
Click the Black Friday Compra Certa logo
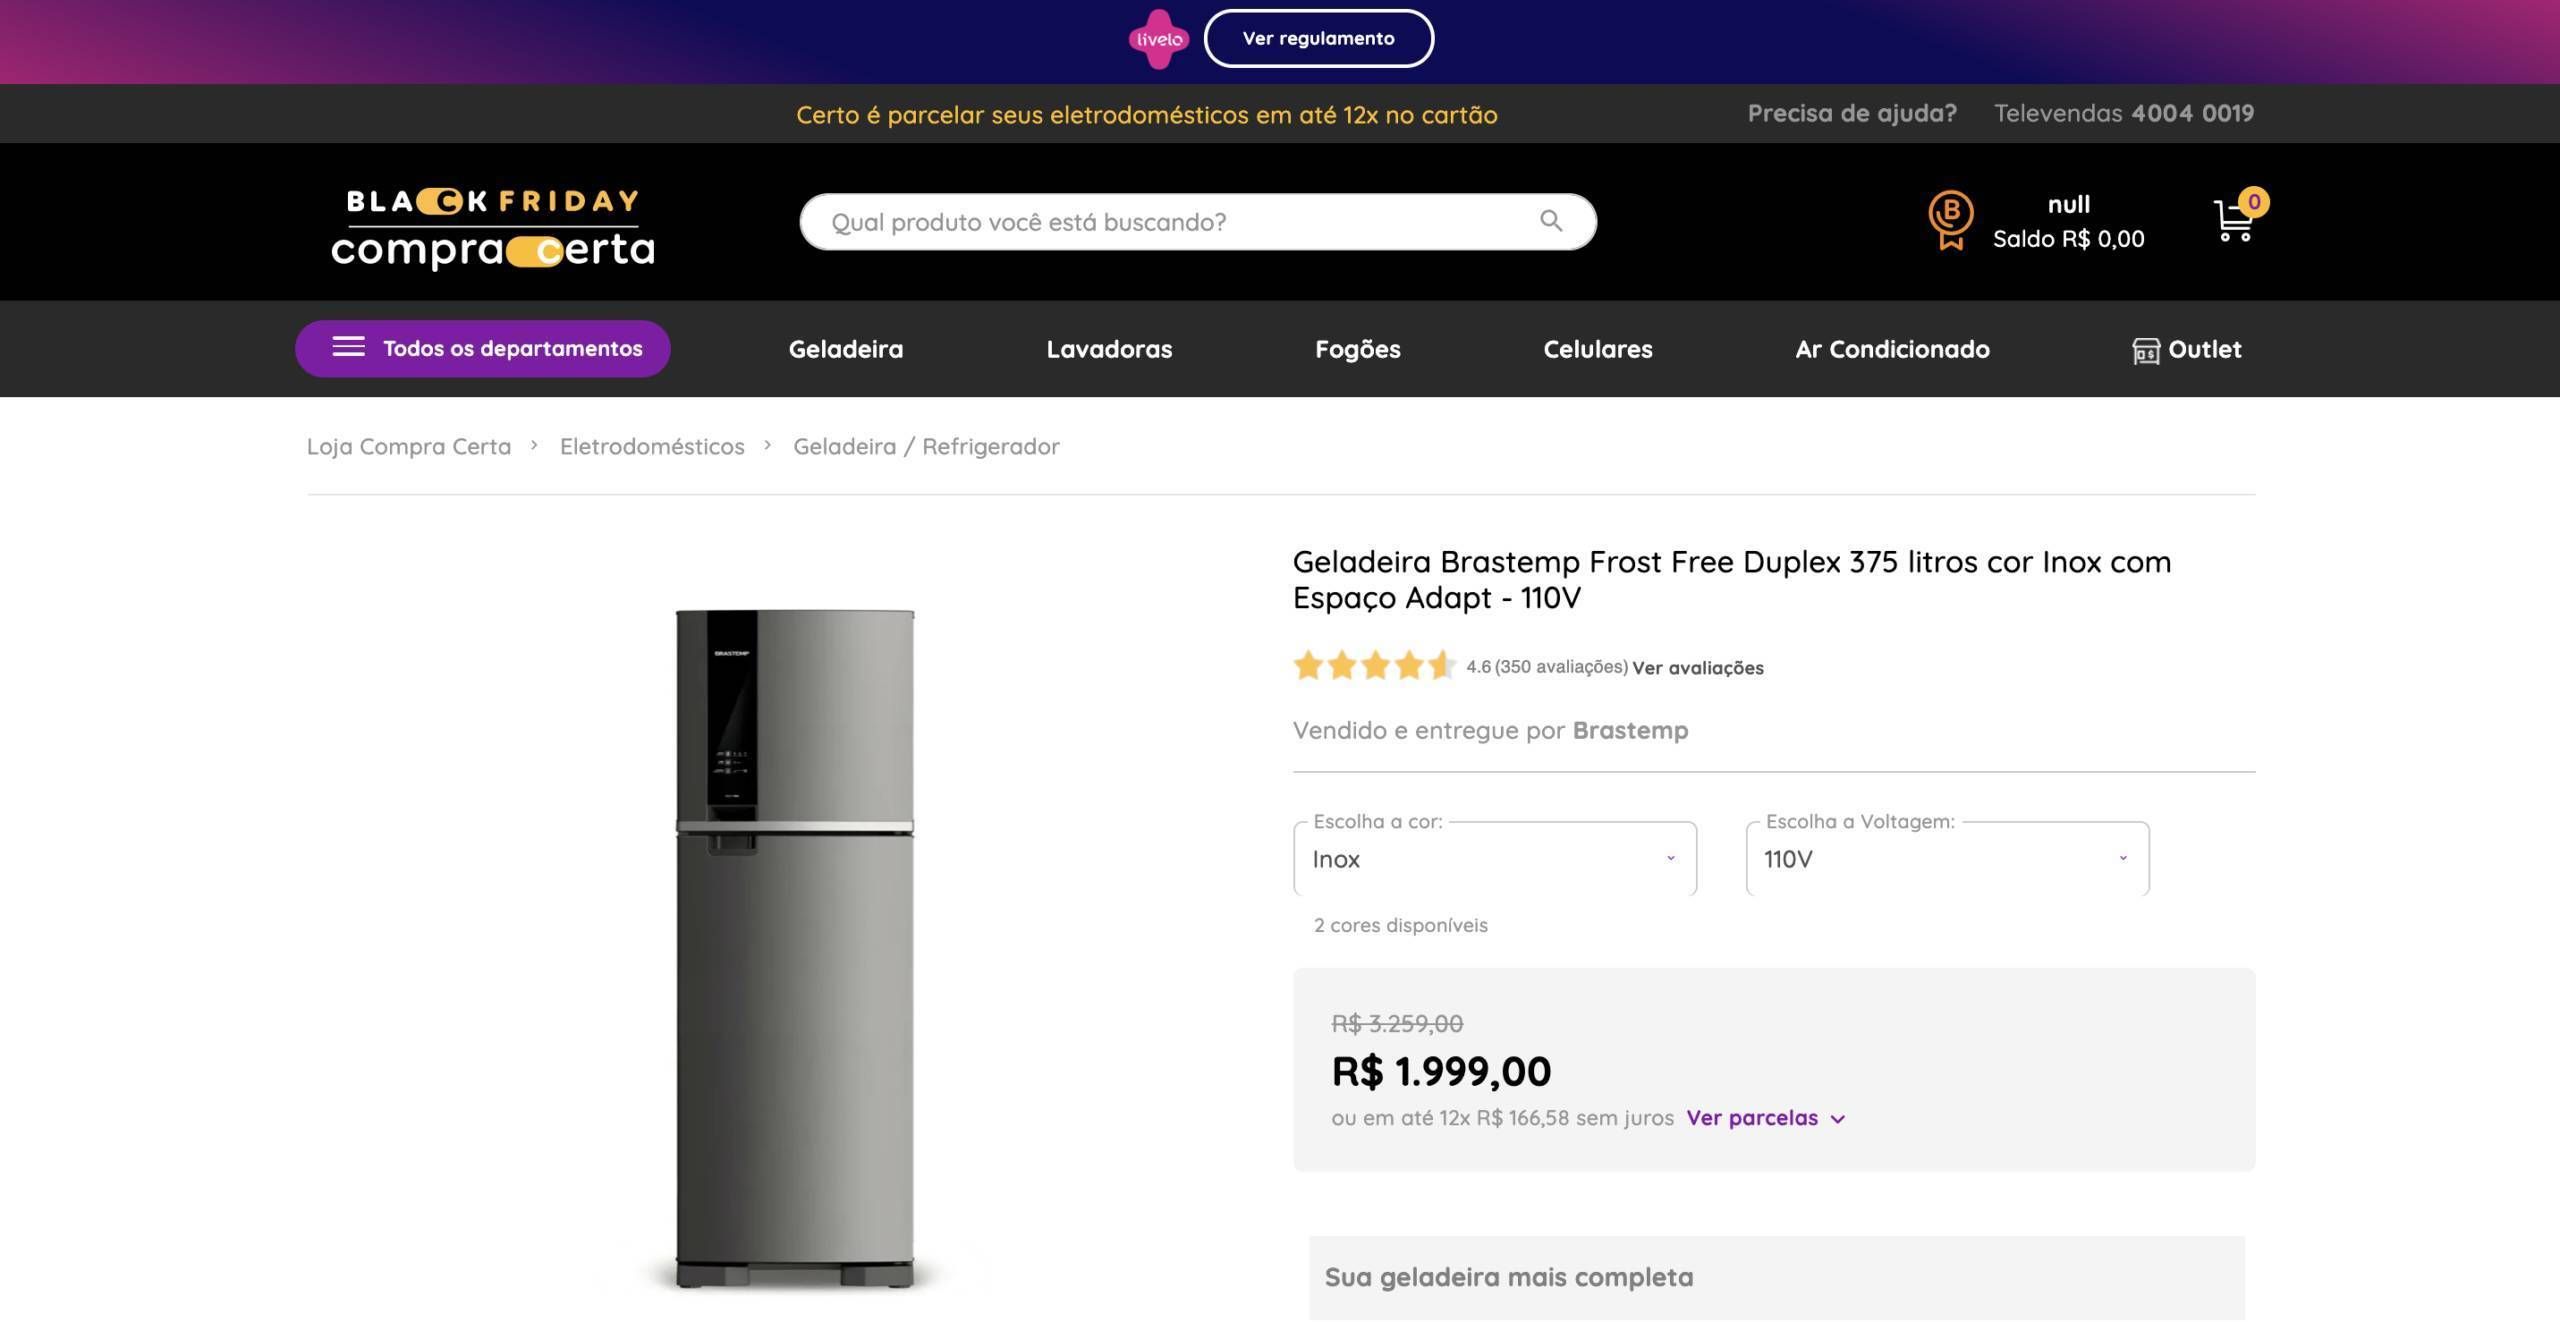(492, 228)
